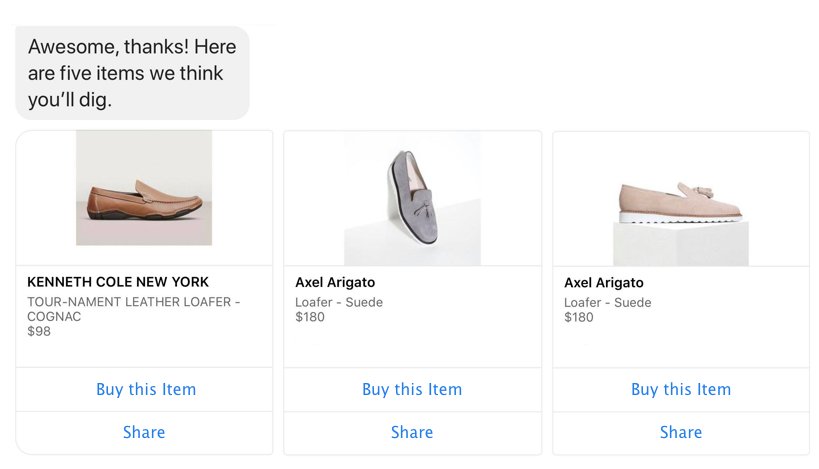Share the beige suede Axel Arigato loafer
The image size is (819, 469).
tap(681, 432)
